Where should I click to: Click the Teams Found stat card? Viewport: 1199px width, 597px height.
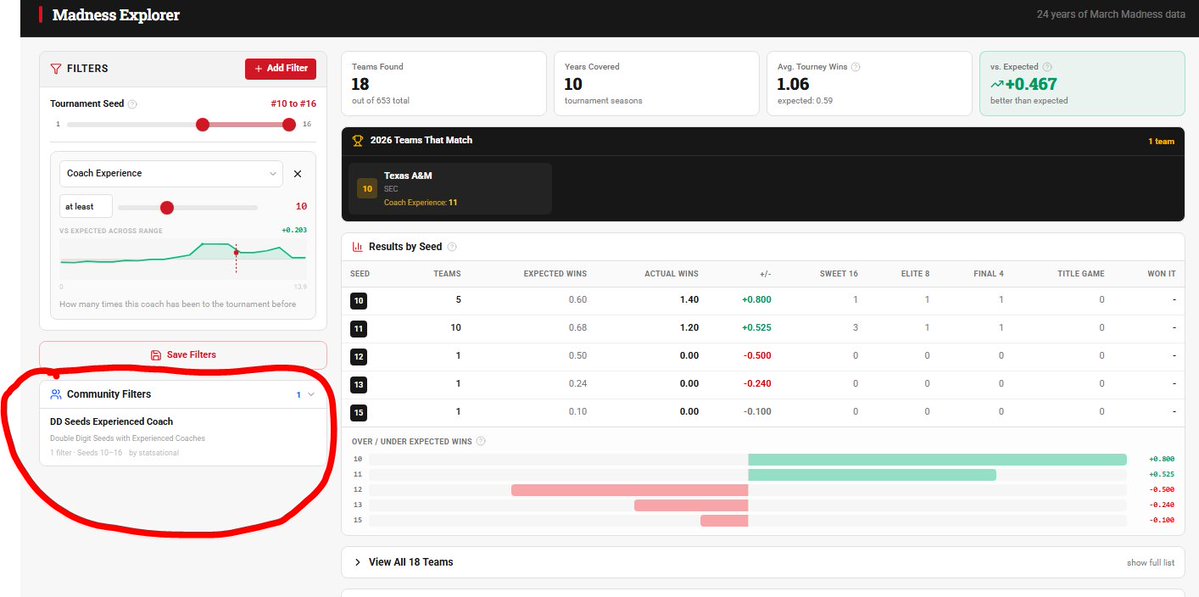coord(444,83)
